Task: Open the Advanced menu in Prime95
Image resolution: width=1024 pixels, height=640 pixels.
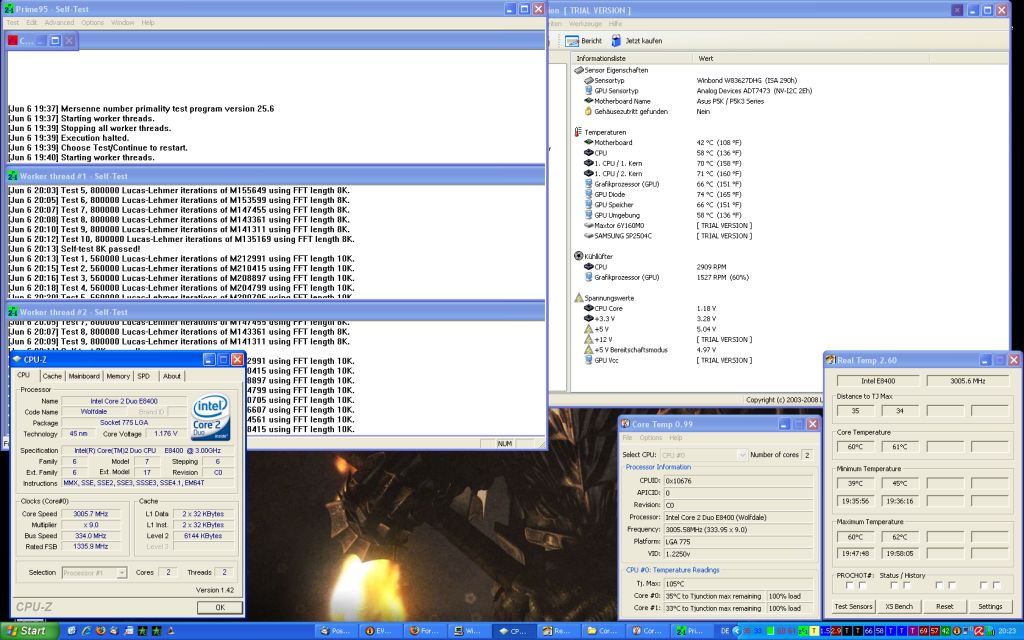Action: point(59,23)
